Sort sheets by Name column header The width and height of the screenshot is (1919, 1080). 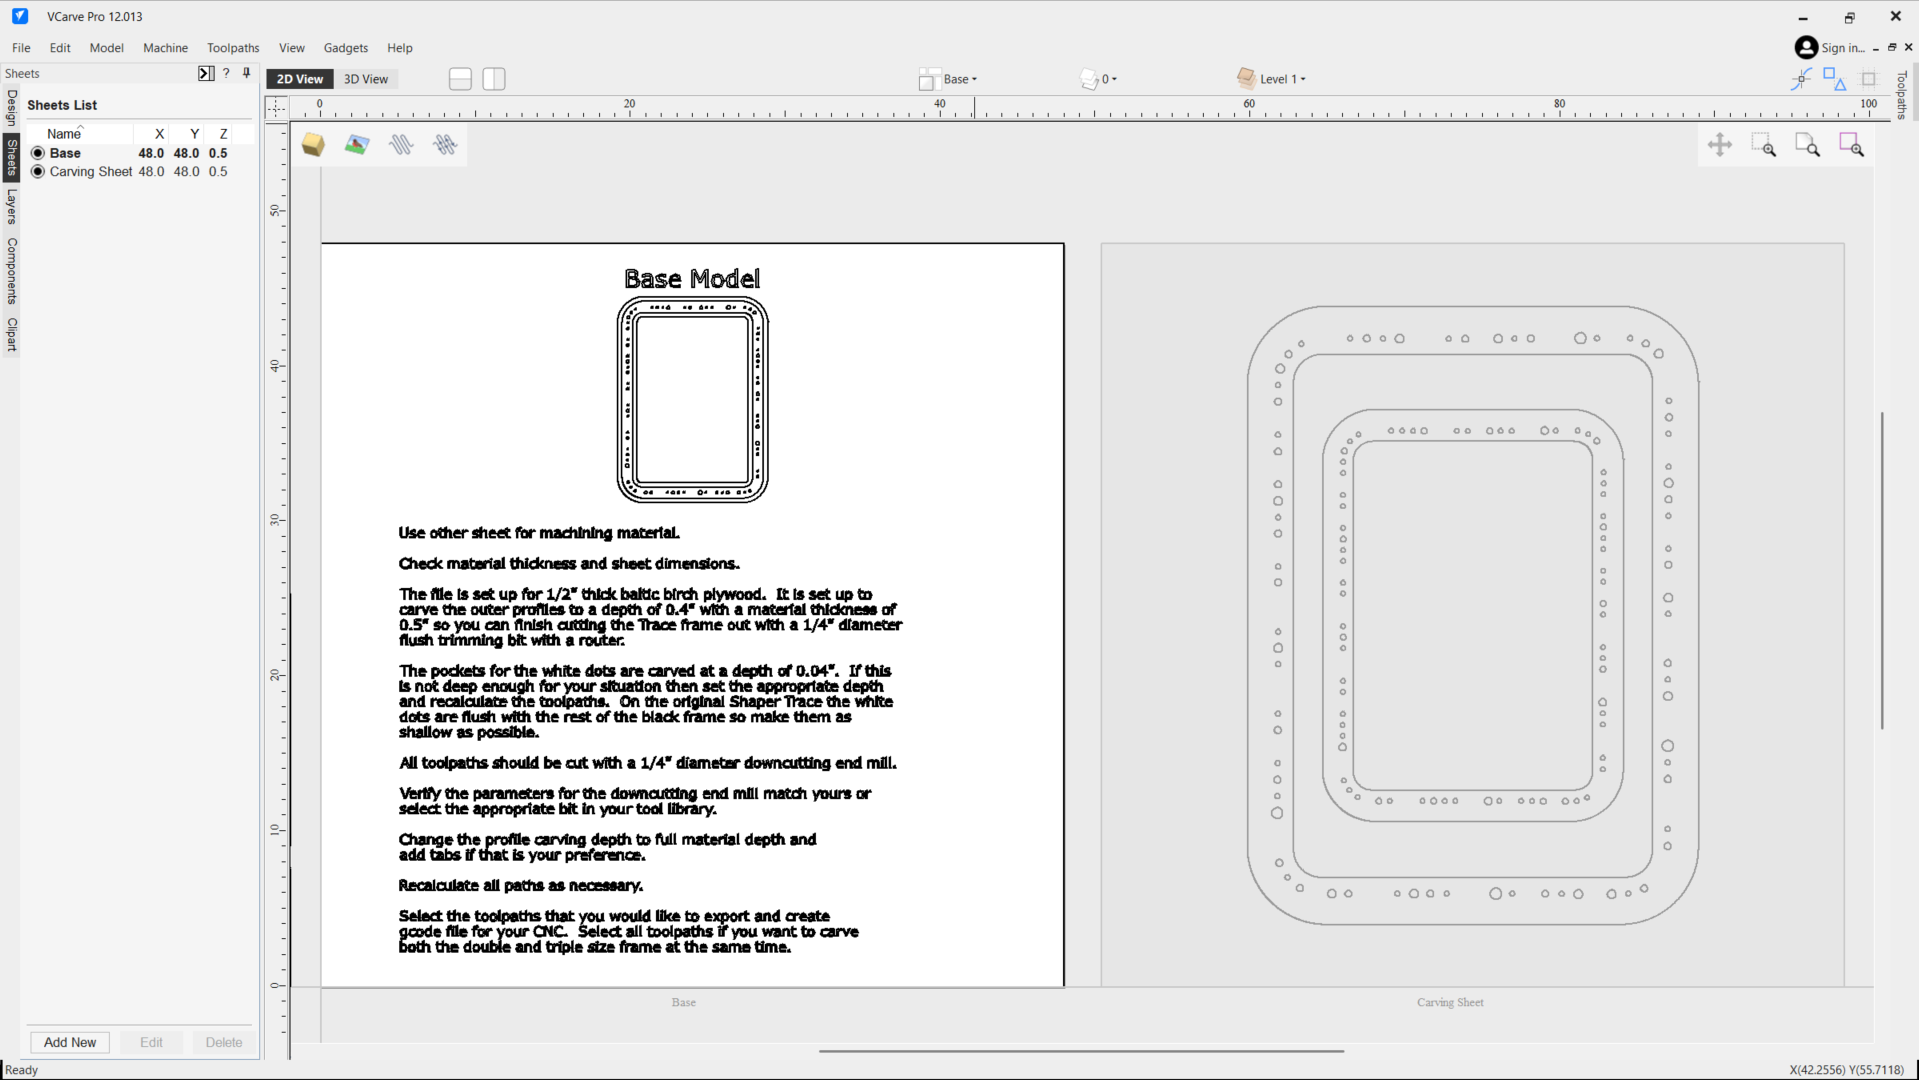[64, 133]
